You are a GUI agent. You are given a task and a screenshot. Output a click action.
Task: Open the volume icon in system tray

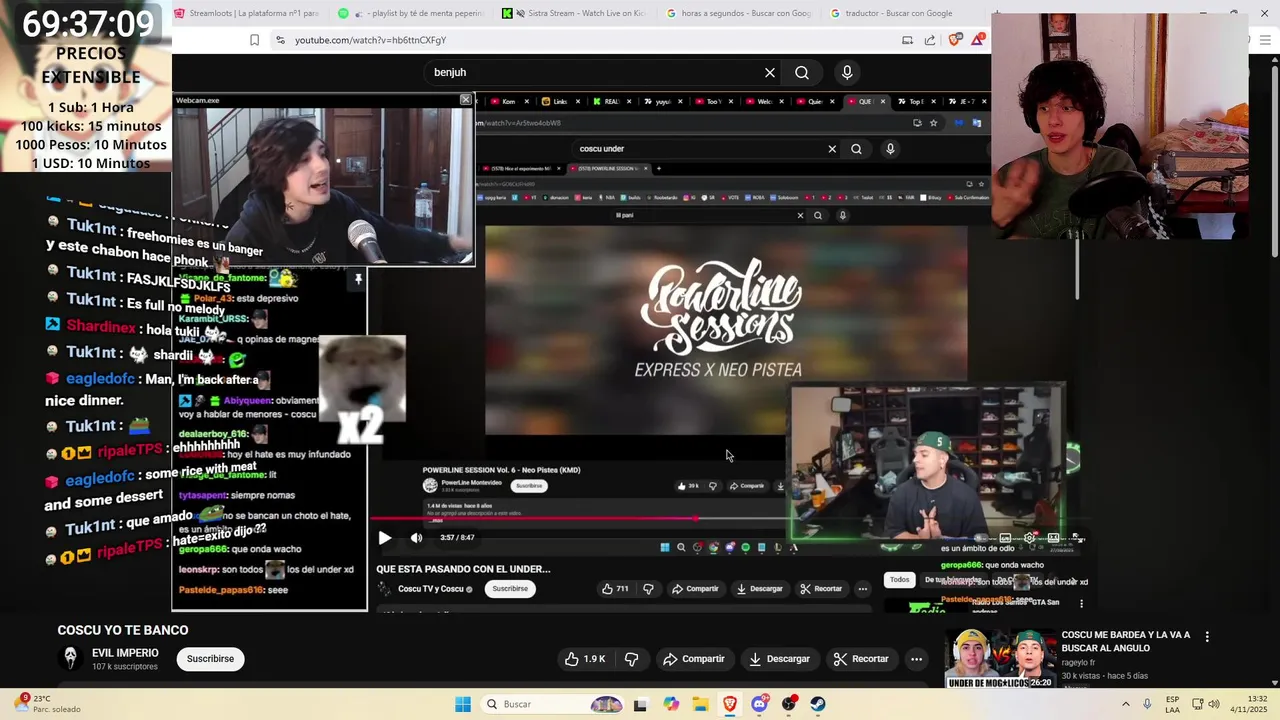pyautogui.click(x=1214, y=704)
